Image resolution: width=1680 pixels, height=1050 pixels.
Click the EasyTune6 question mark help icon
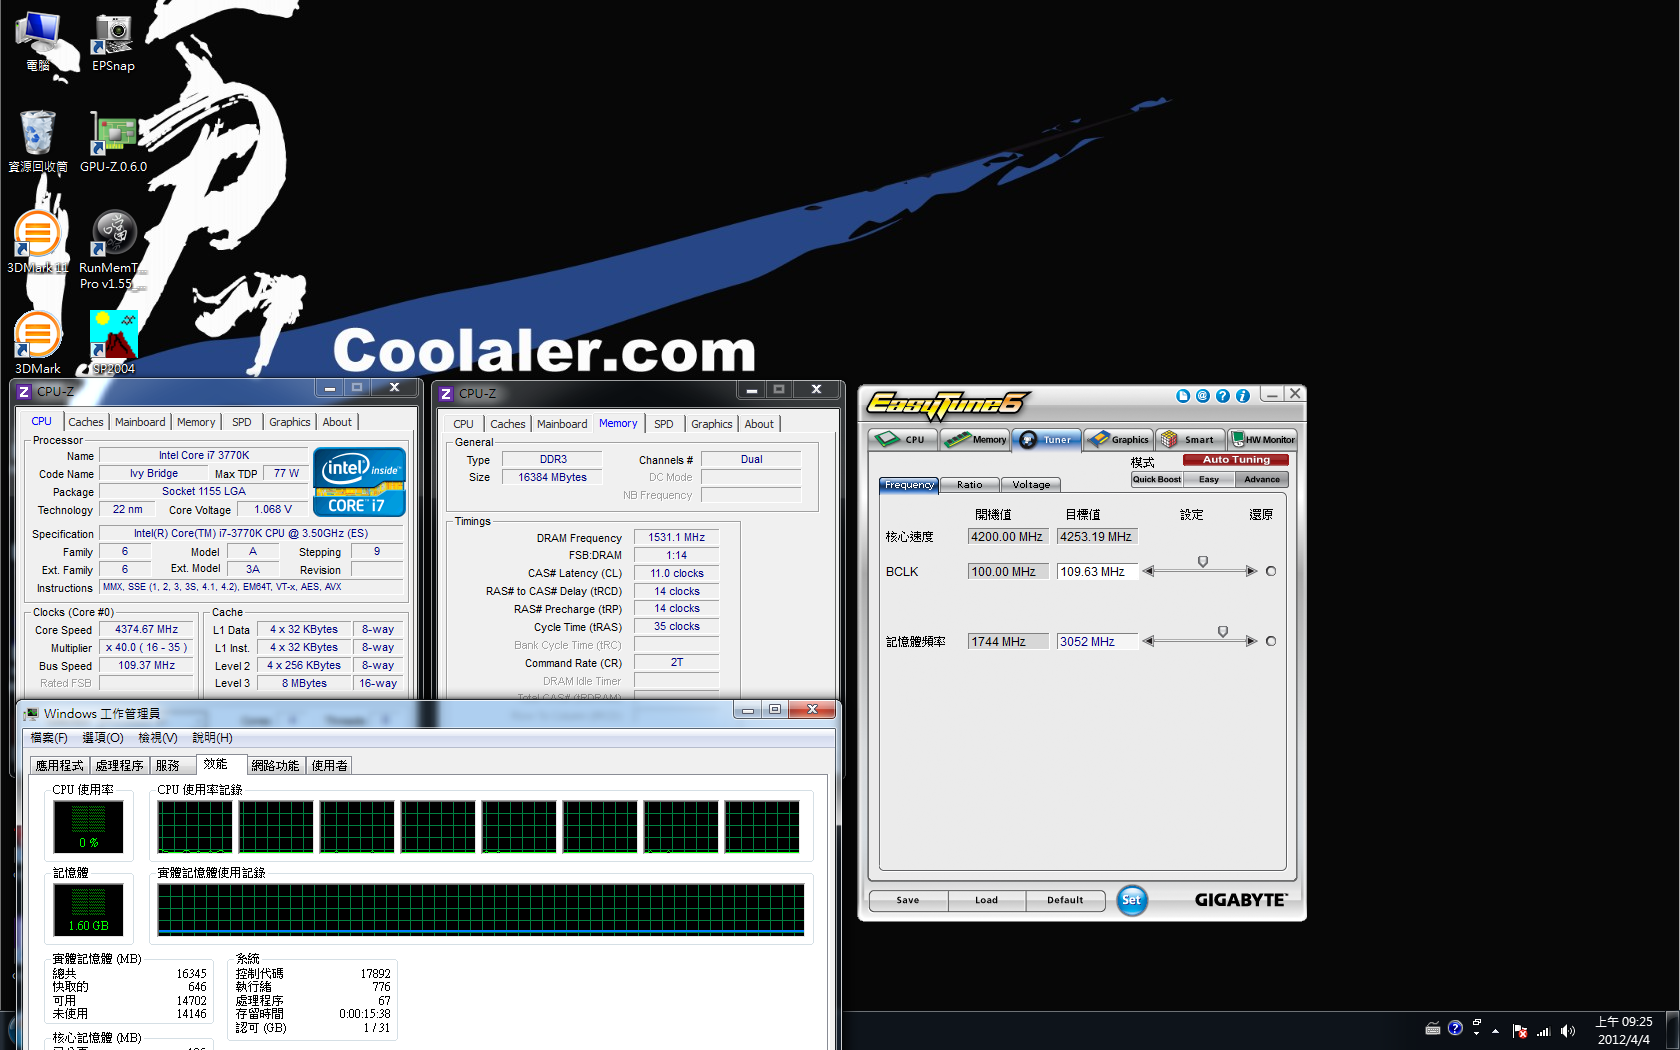(x=1223, y=396)
